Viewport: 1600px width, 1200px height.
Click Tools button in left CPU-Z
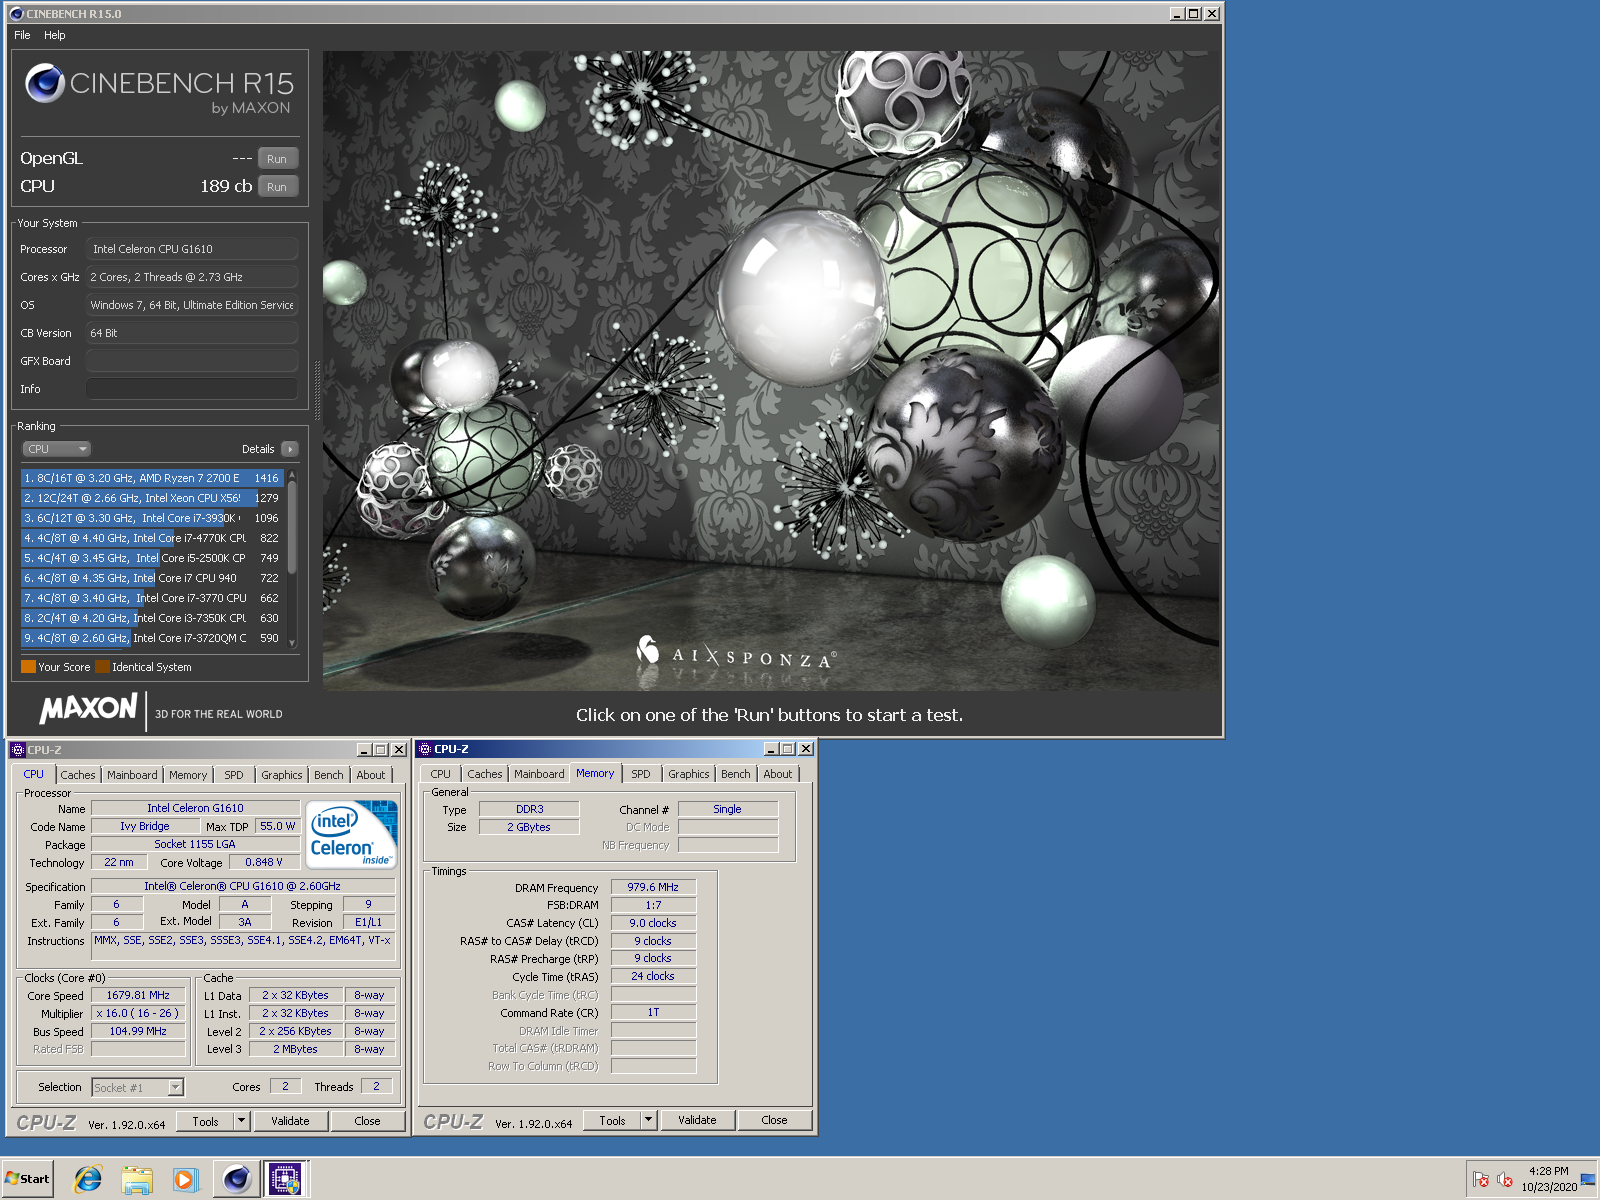pos(205,1121)
